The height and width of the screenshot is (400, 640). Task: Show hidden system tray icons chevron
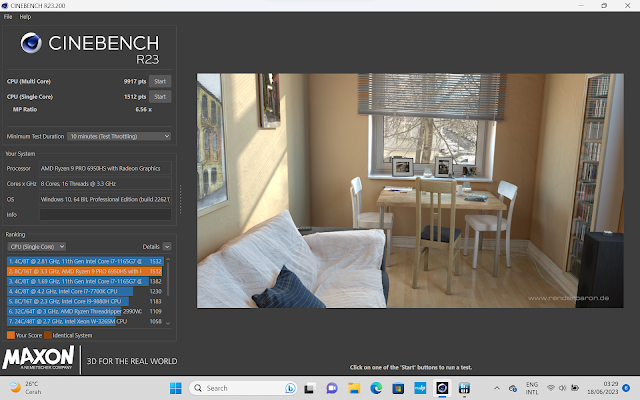pos(497,388)
